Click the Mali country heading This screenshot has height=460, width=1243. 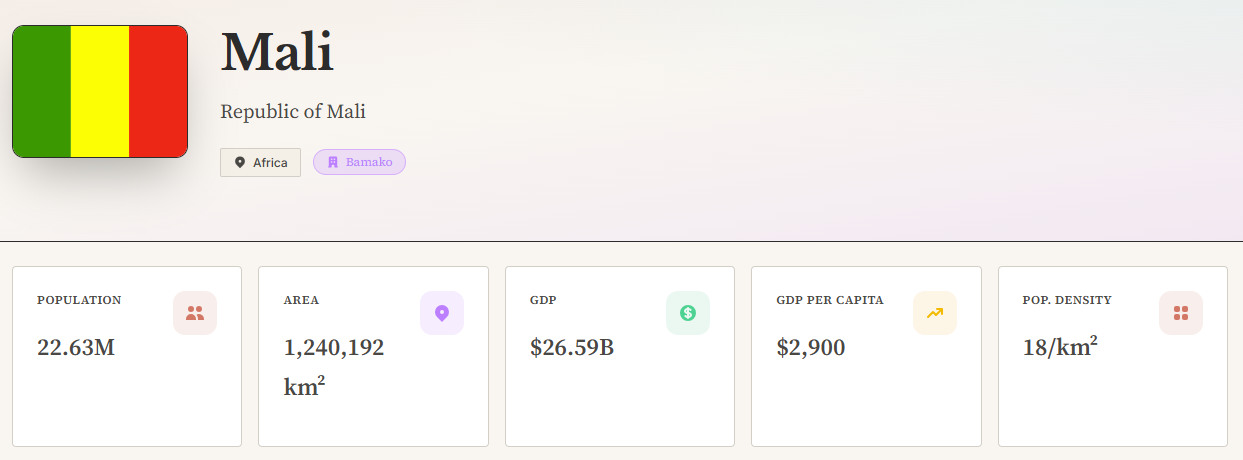(277, 52)
